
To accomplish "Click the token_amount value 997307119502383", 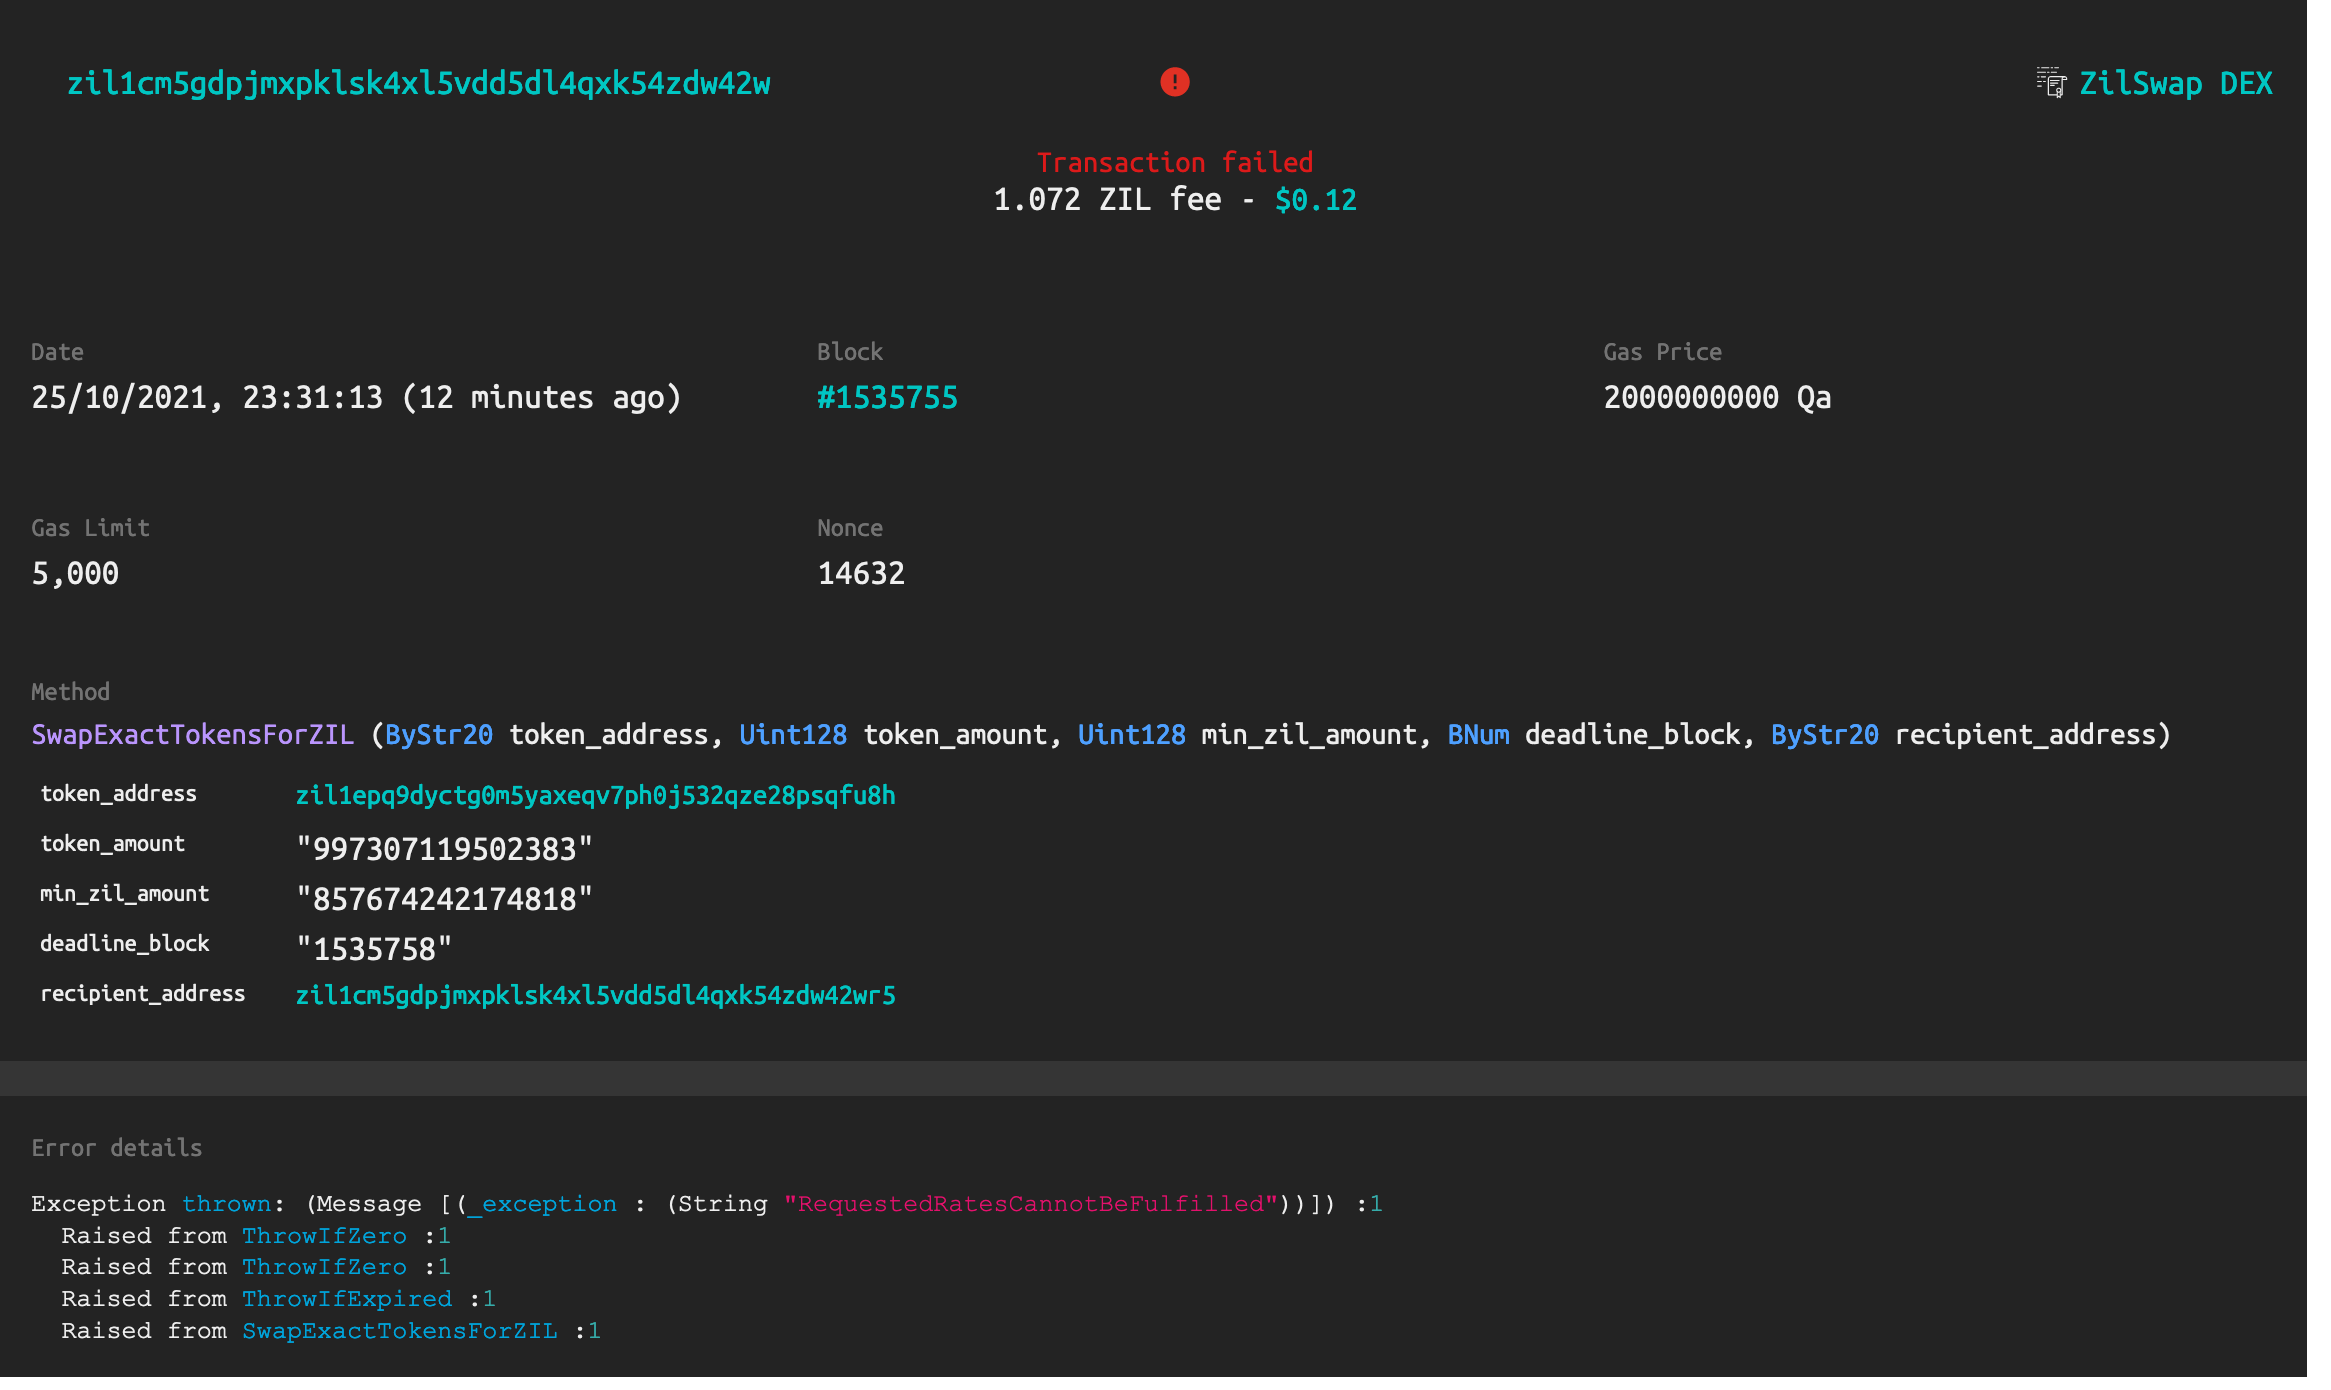I will [x=444, y=849].
